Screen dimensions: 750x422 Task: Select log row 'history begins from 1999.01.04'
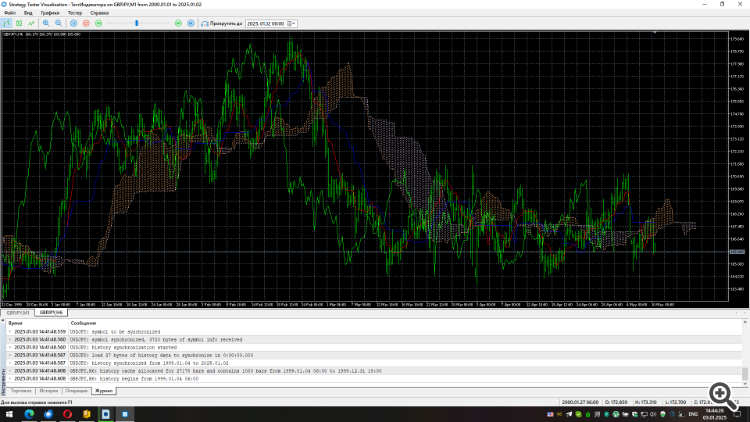(373, 378)
